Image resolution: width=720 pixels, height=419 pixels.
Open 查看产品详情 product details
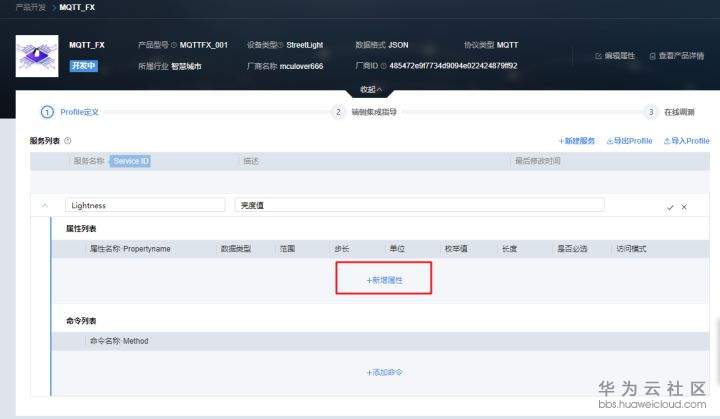click(x=677, y=56)
